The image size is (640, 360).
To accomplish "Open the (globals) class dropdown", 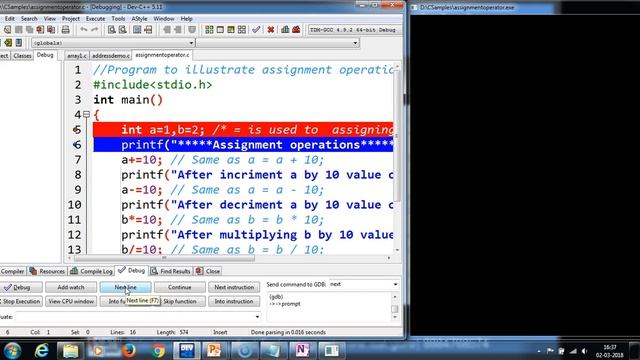I will 113,43.
